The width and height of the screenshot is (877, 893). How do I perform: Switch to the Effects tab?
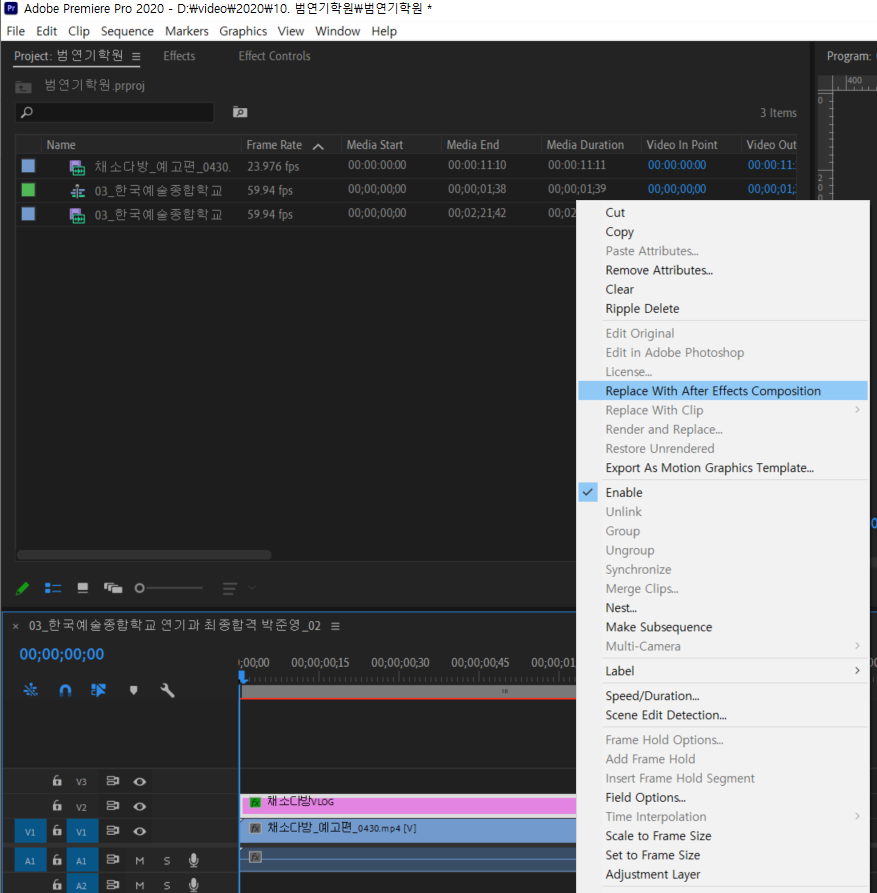(179, 56)
